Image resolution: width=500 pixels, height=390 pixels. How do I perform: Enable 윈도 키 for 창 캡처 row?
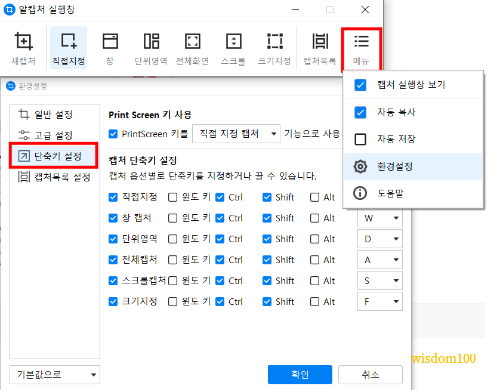coord(172,218)
